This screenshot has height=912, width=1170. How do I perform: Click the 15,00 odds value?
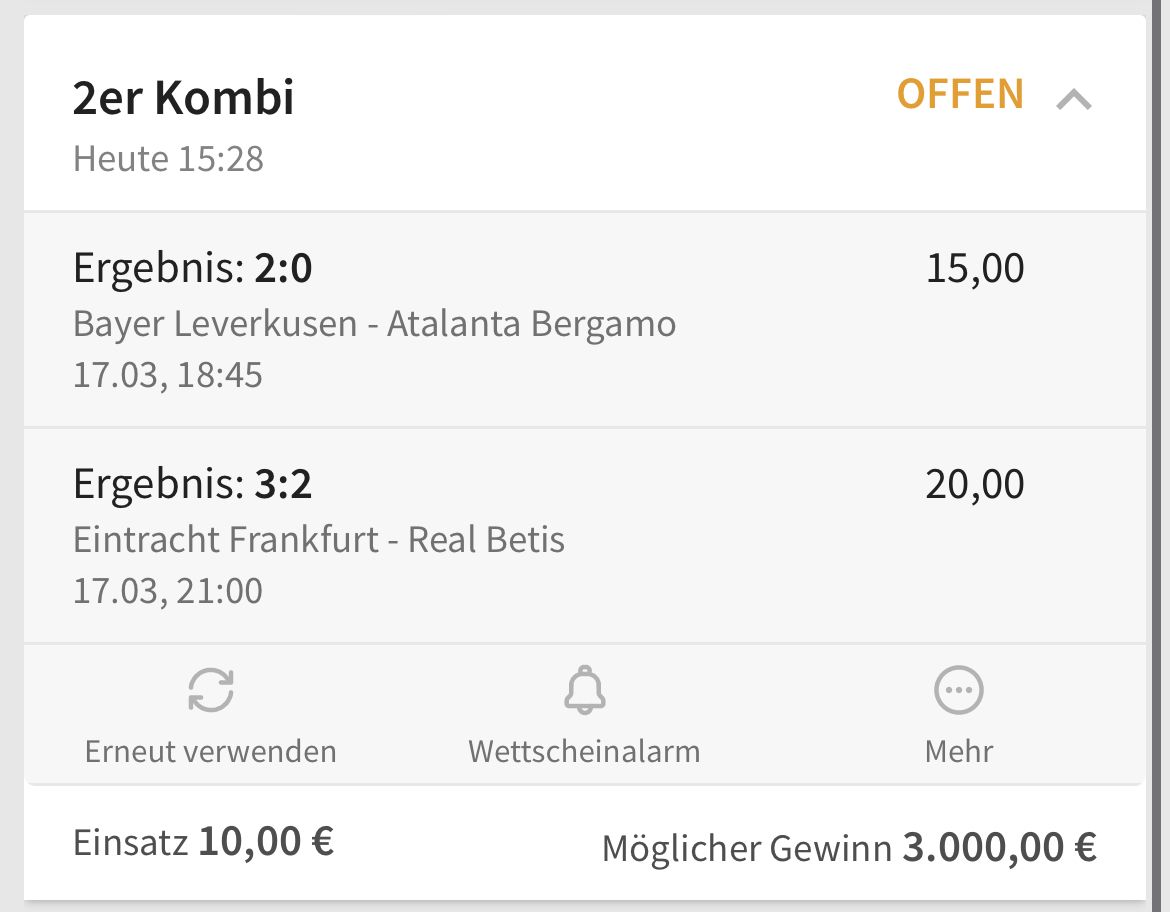975,268
